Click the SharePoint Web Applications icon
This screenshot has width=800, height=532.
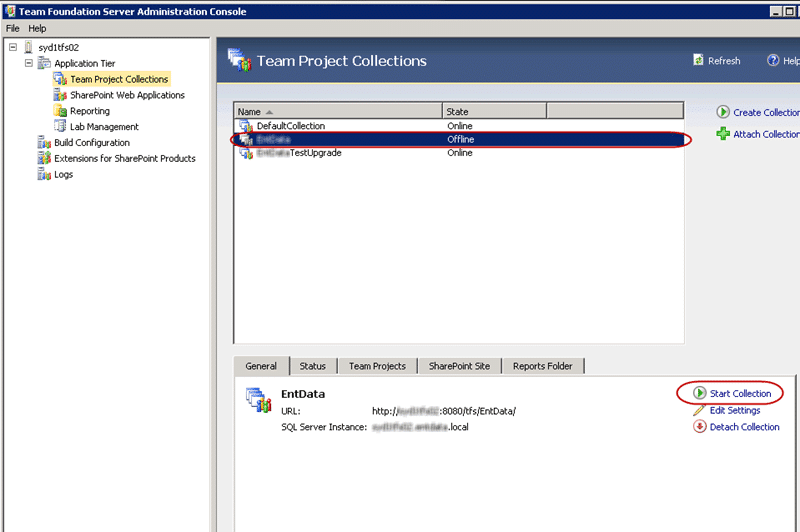60,95
